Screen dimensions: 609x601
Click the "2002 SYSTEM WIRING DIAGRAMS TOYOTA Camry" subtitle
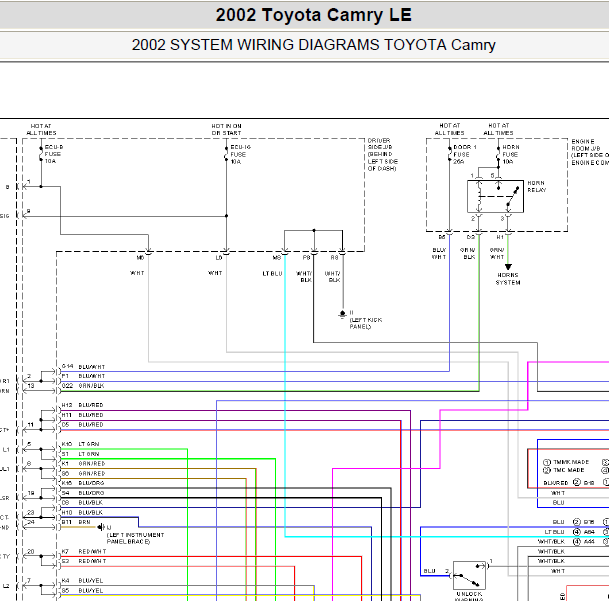[x=313, y=45]
